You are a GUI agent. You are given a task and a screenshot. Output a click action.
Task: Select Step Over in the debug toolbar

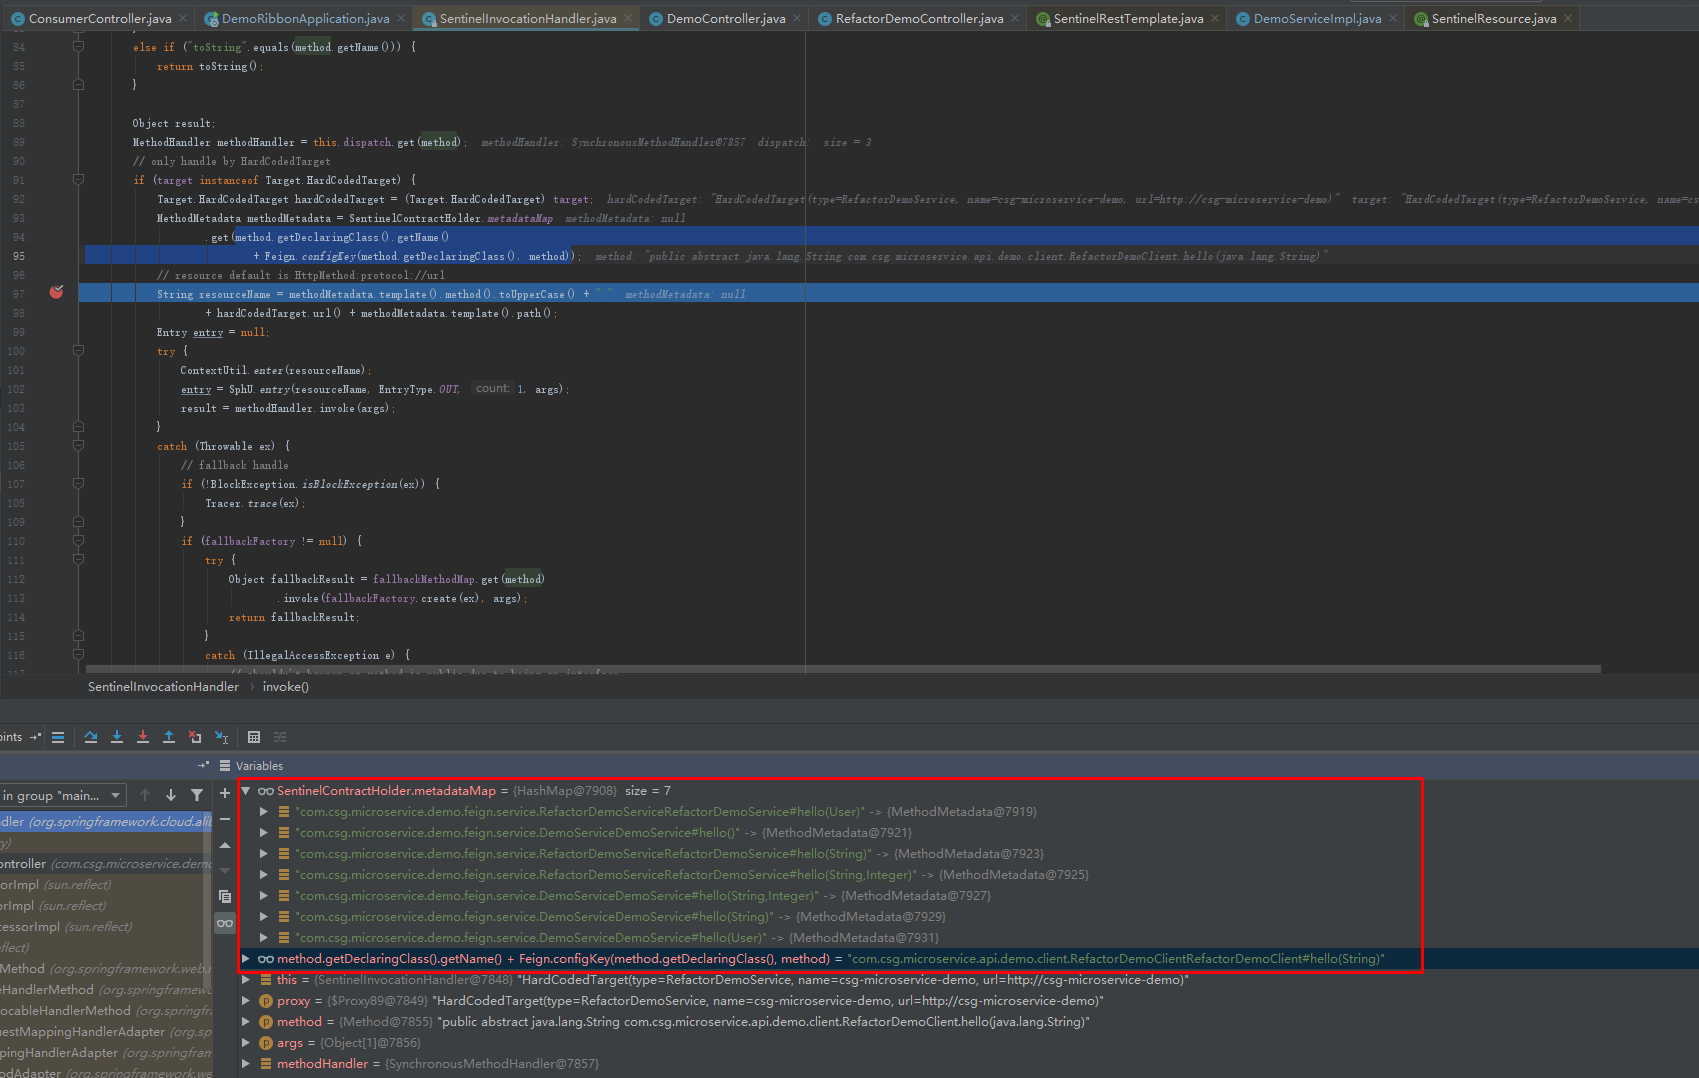pos(91,737)
